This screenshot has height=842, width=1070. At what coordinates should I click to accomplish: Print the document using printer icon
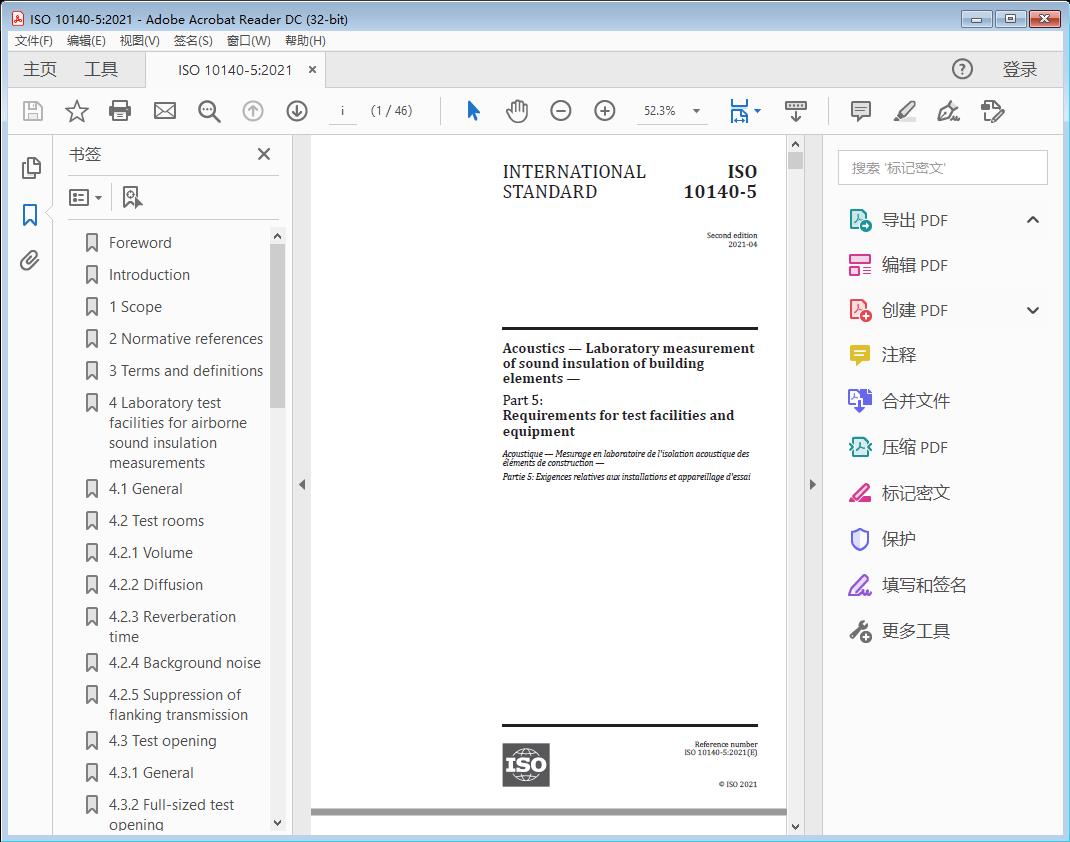coord(120,111)
